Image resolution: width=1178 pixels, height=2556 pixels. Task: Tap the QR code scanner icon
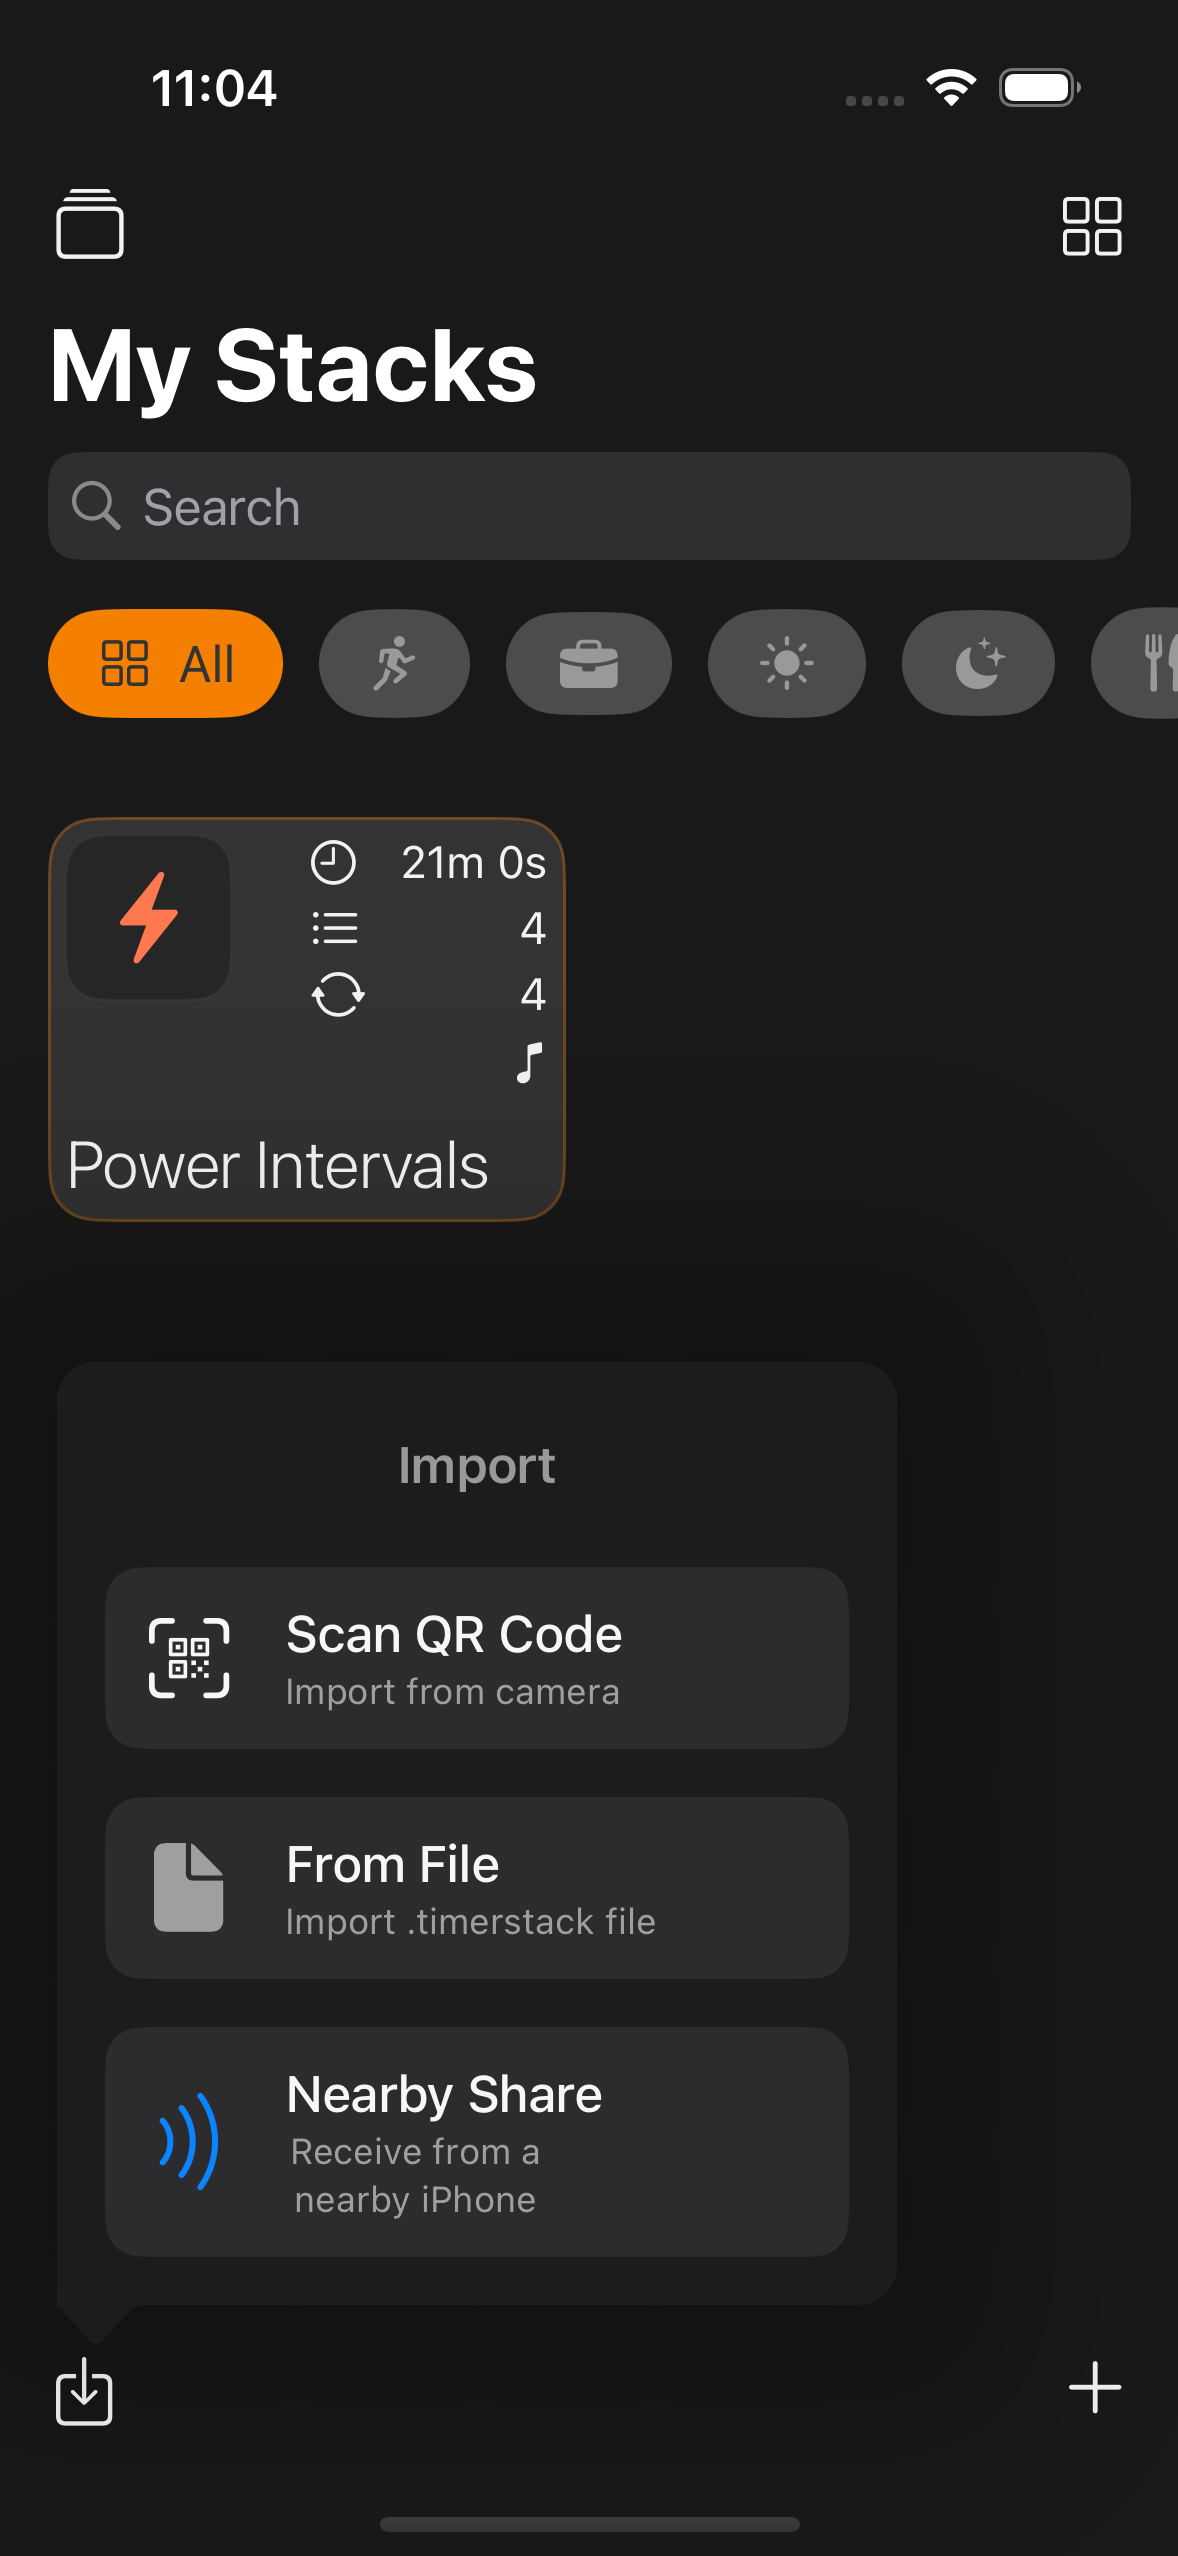click(x=190, y=1657)
